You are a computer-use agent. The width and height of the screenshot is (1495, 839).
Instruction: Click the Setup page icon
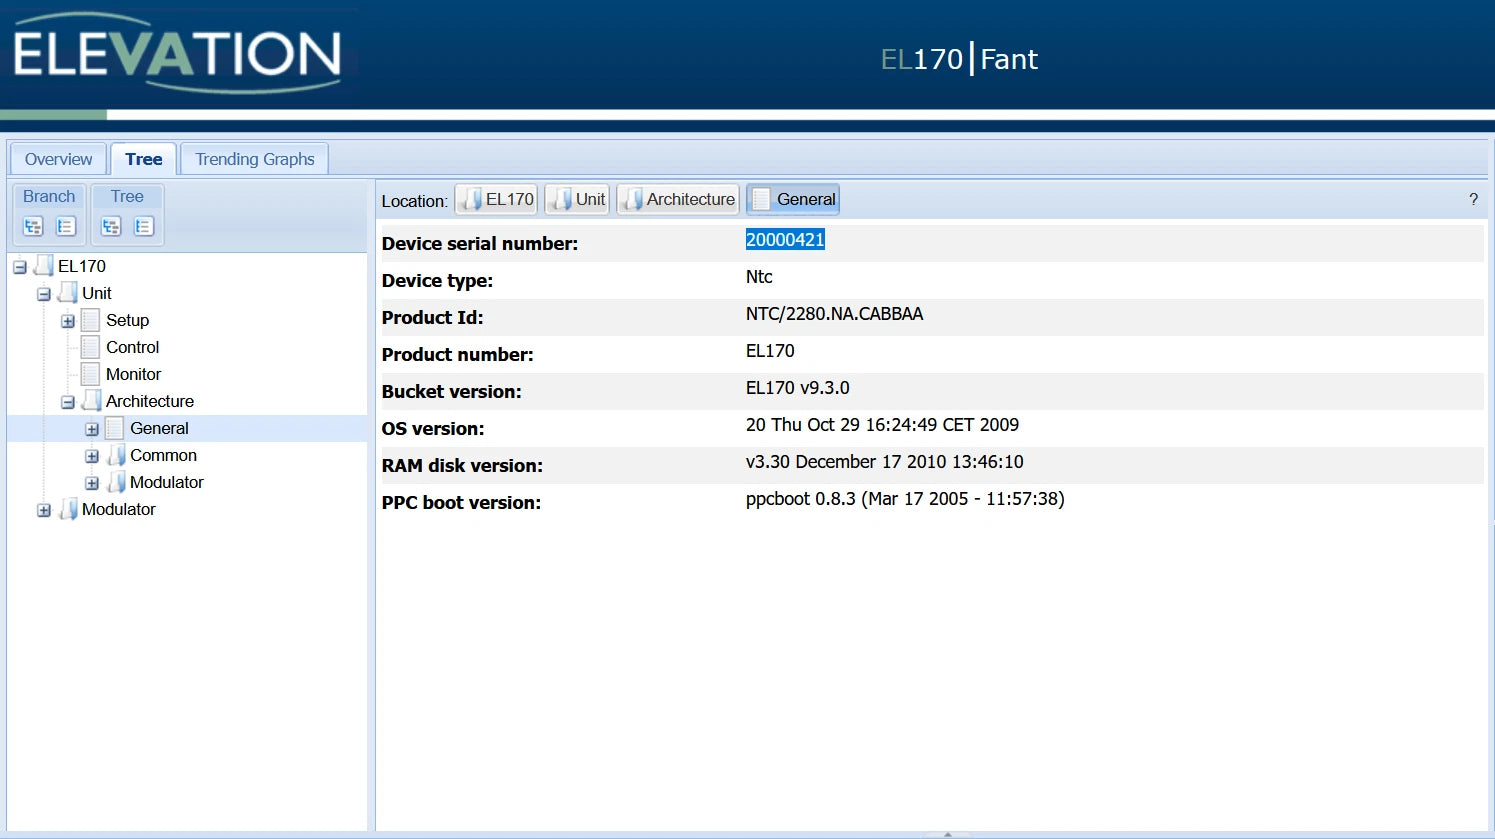pos(91,320)
